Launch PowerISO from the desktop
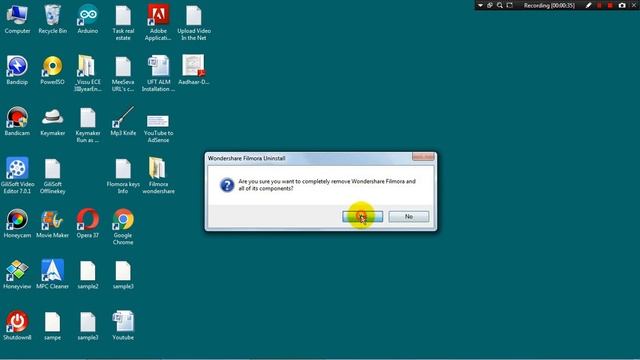640x360 pixels. point(52,70)
